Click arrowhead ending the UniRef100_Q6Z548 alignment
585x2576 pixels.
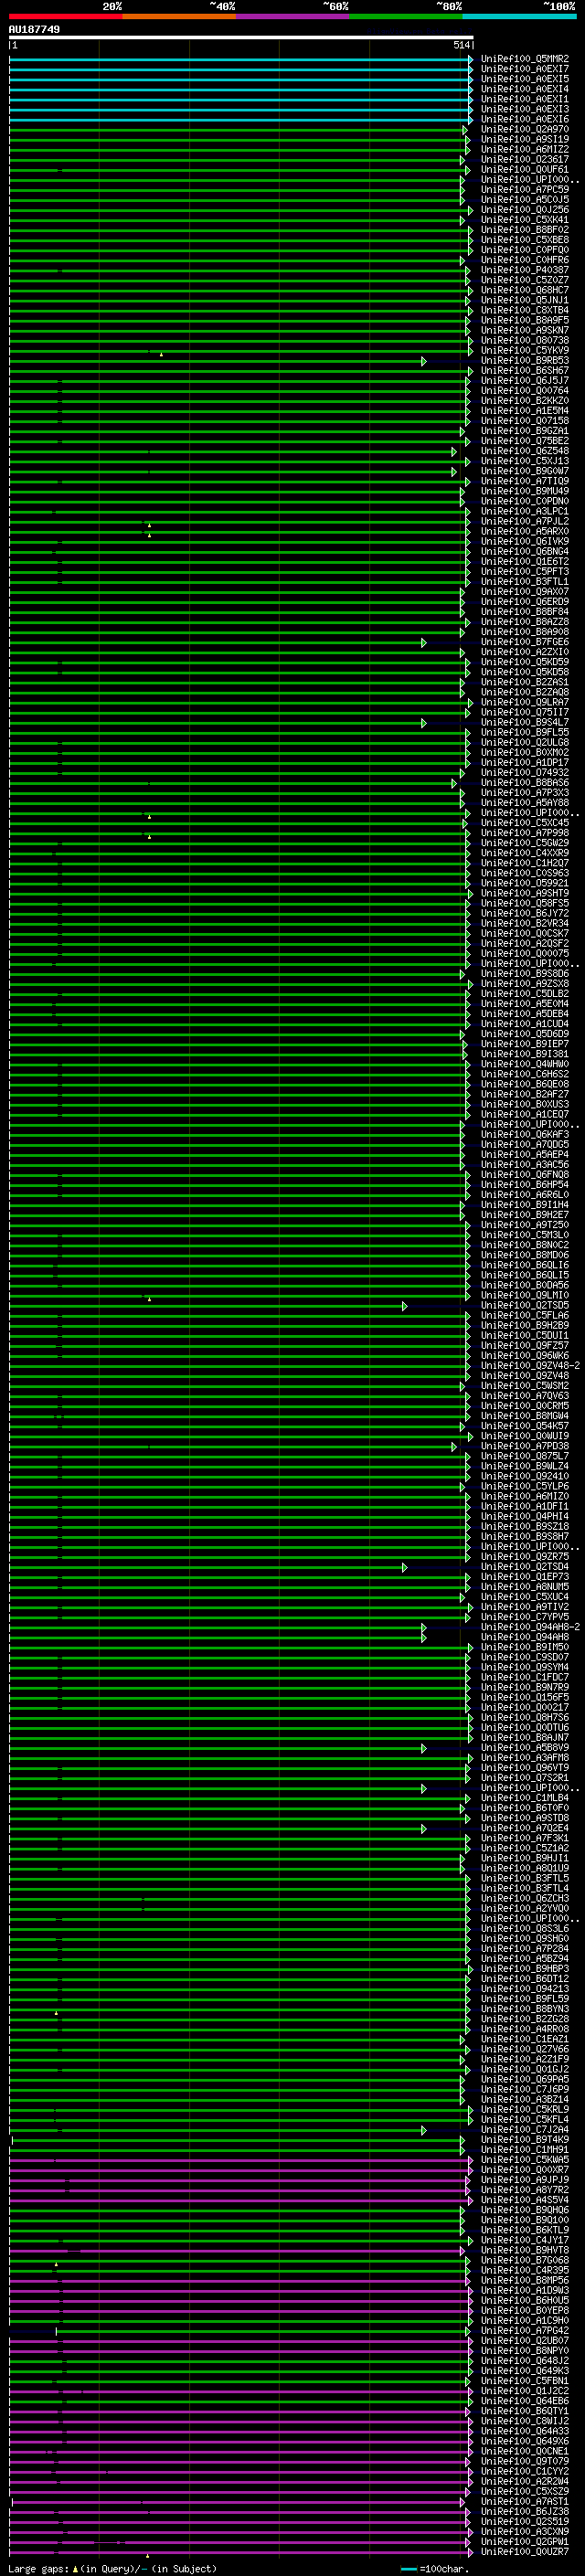pos(454,451)
